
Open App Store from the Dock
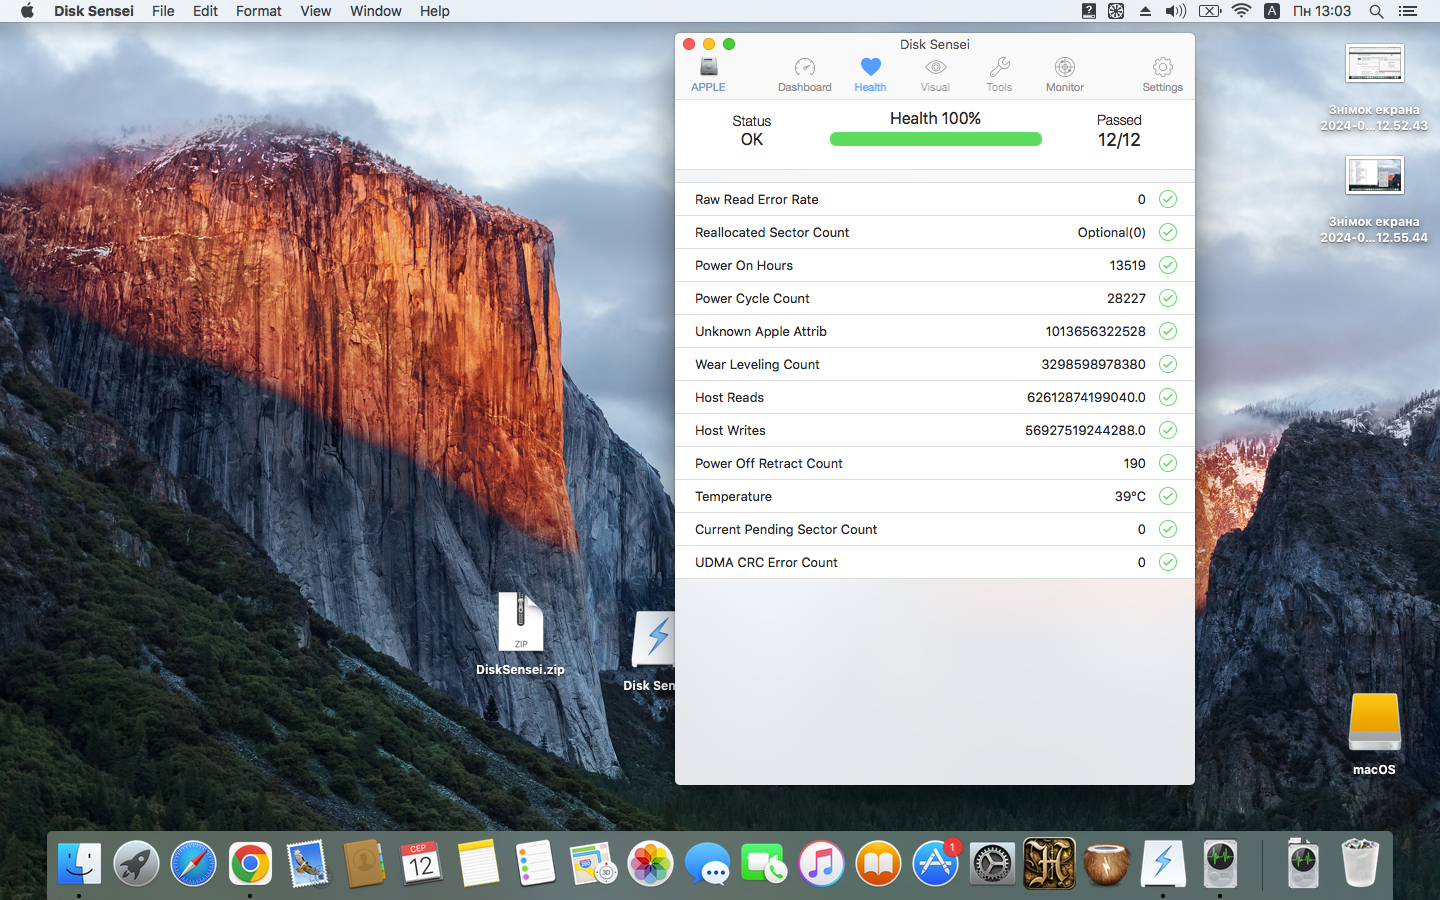point(935,863)
